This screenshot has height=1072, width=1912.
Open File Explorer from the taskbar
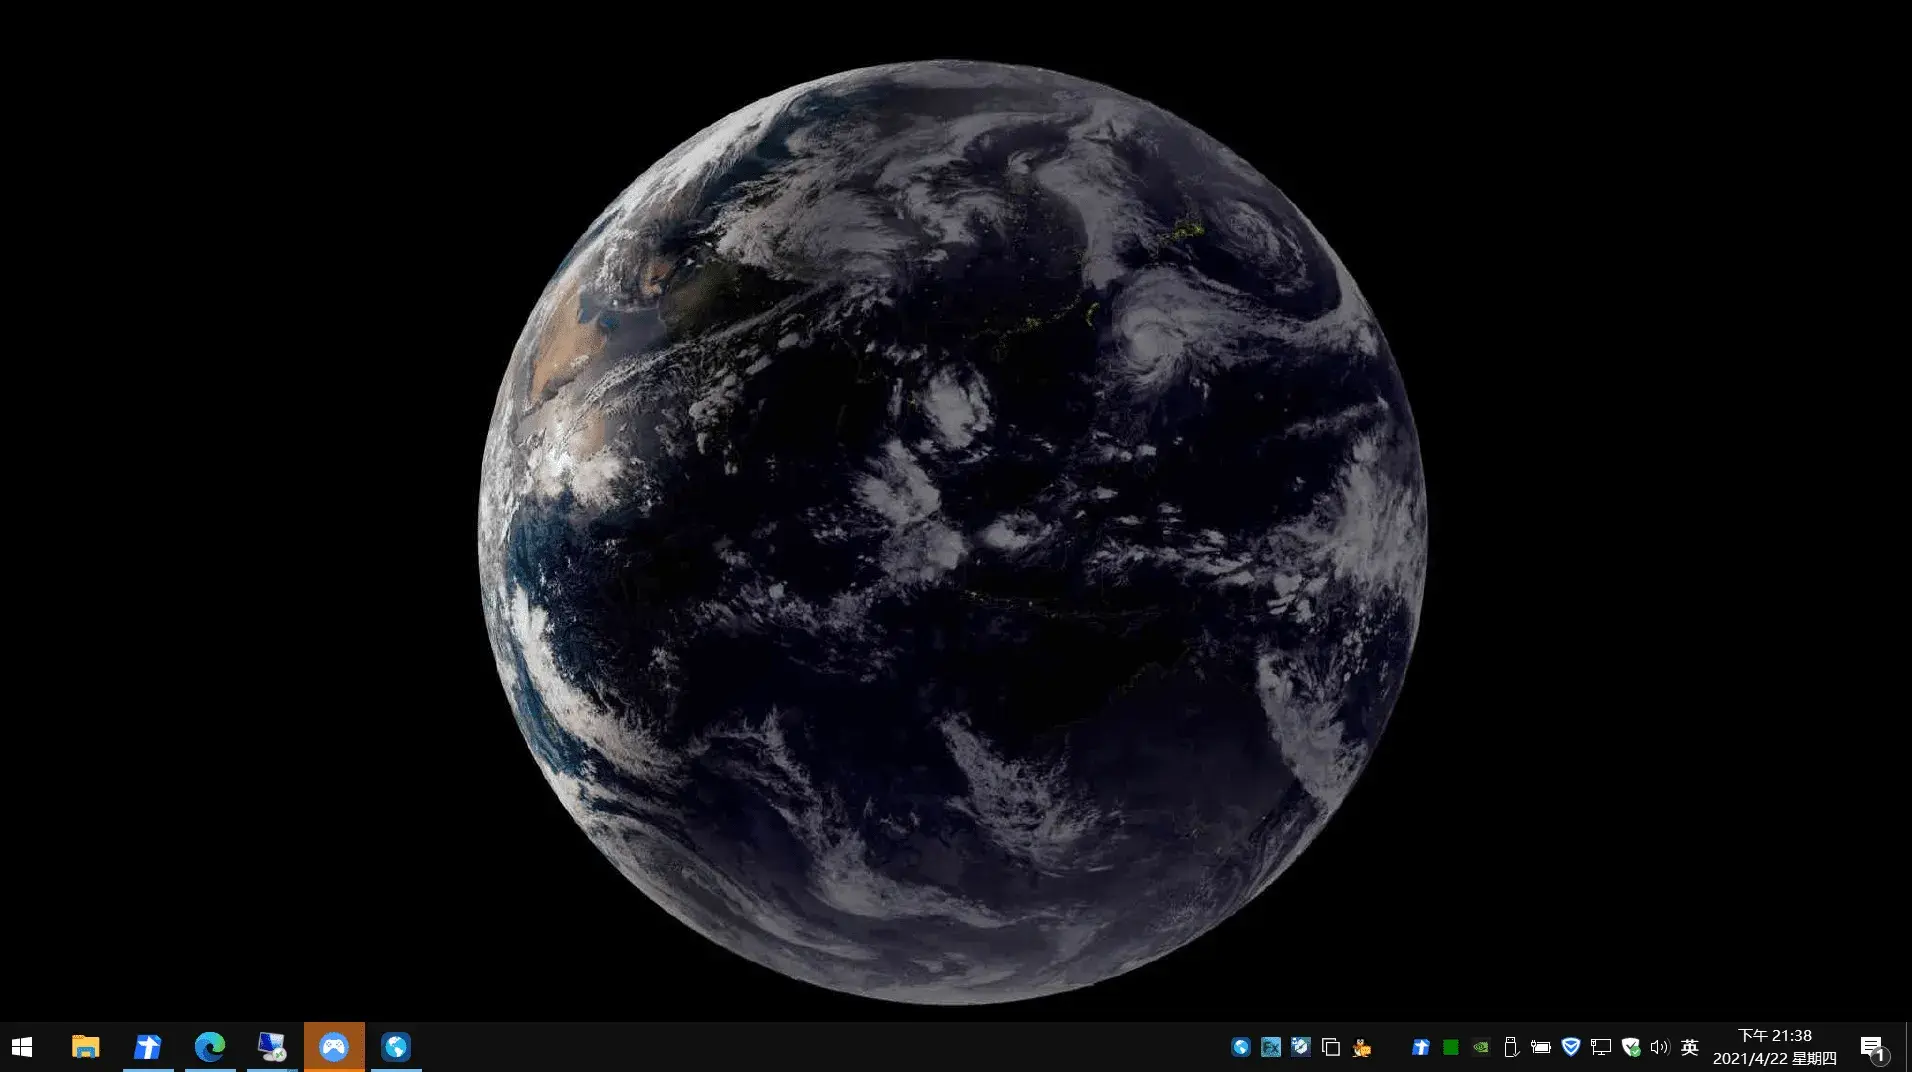pyautogui.click(x=86, y=1047)
